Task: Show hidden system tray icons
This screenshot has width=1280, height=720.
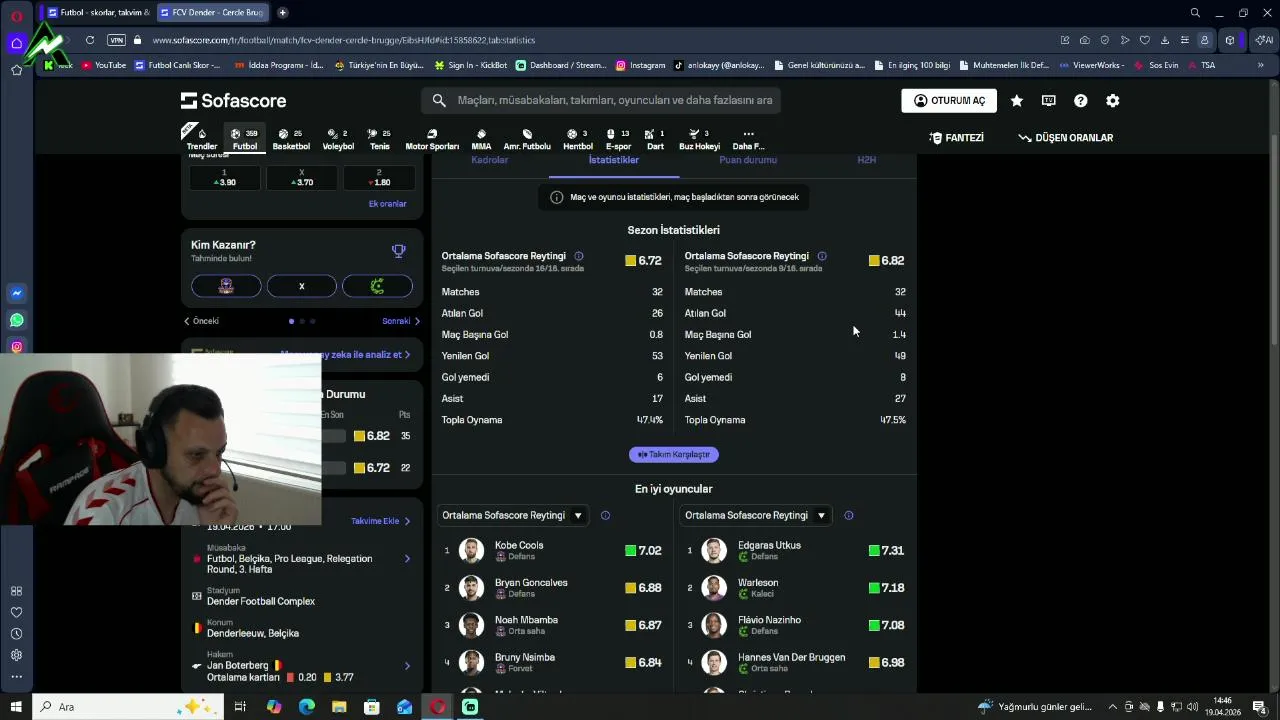Action: (1112, 707)
